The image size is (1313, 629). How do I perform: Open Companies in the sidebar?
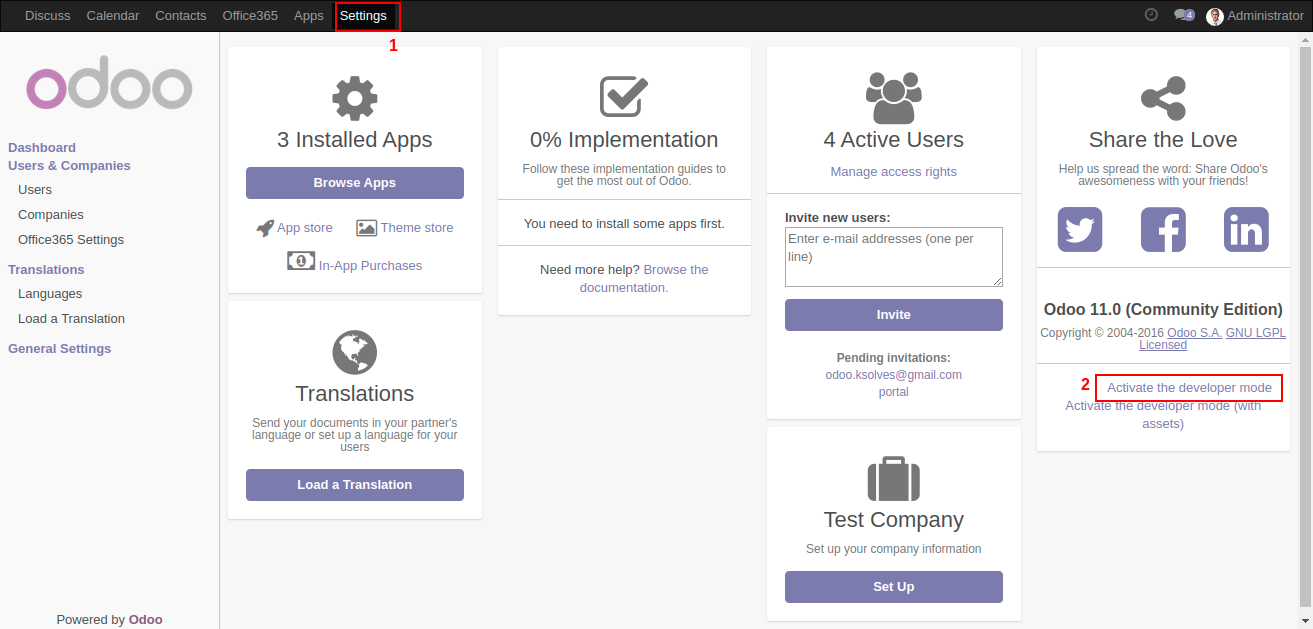(x=51, y=214)
